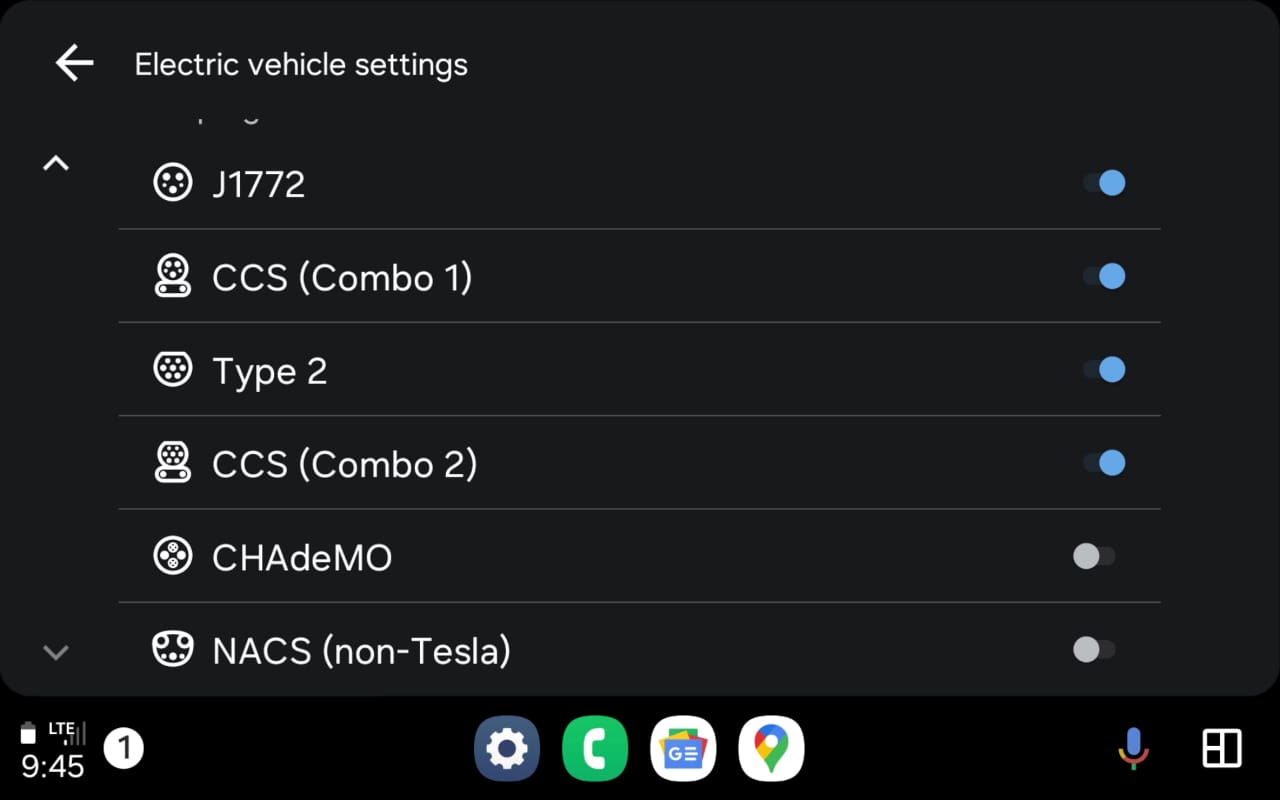The height and width of the screenshot is (800, 1280).
Task: Open the app launcher grid icon
Action: tap(1221, 746)
